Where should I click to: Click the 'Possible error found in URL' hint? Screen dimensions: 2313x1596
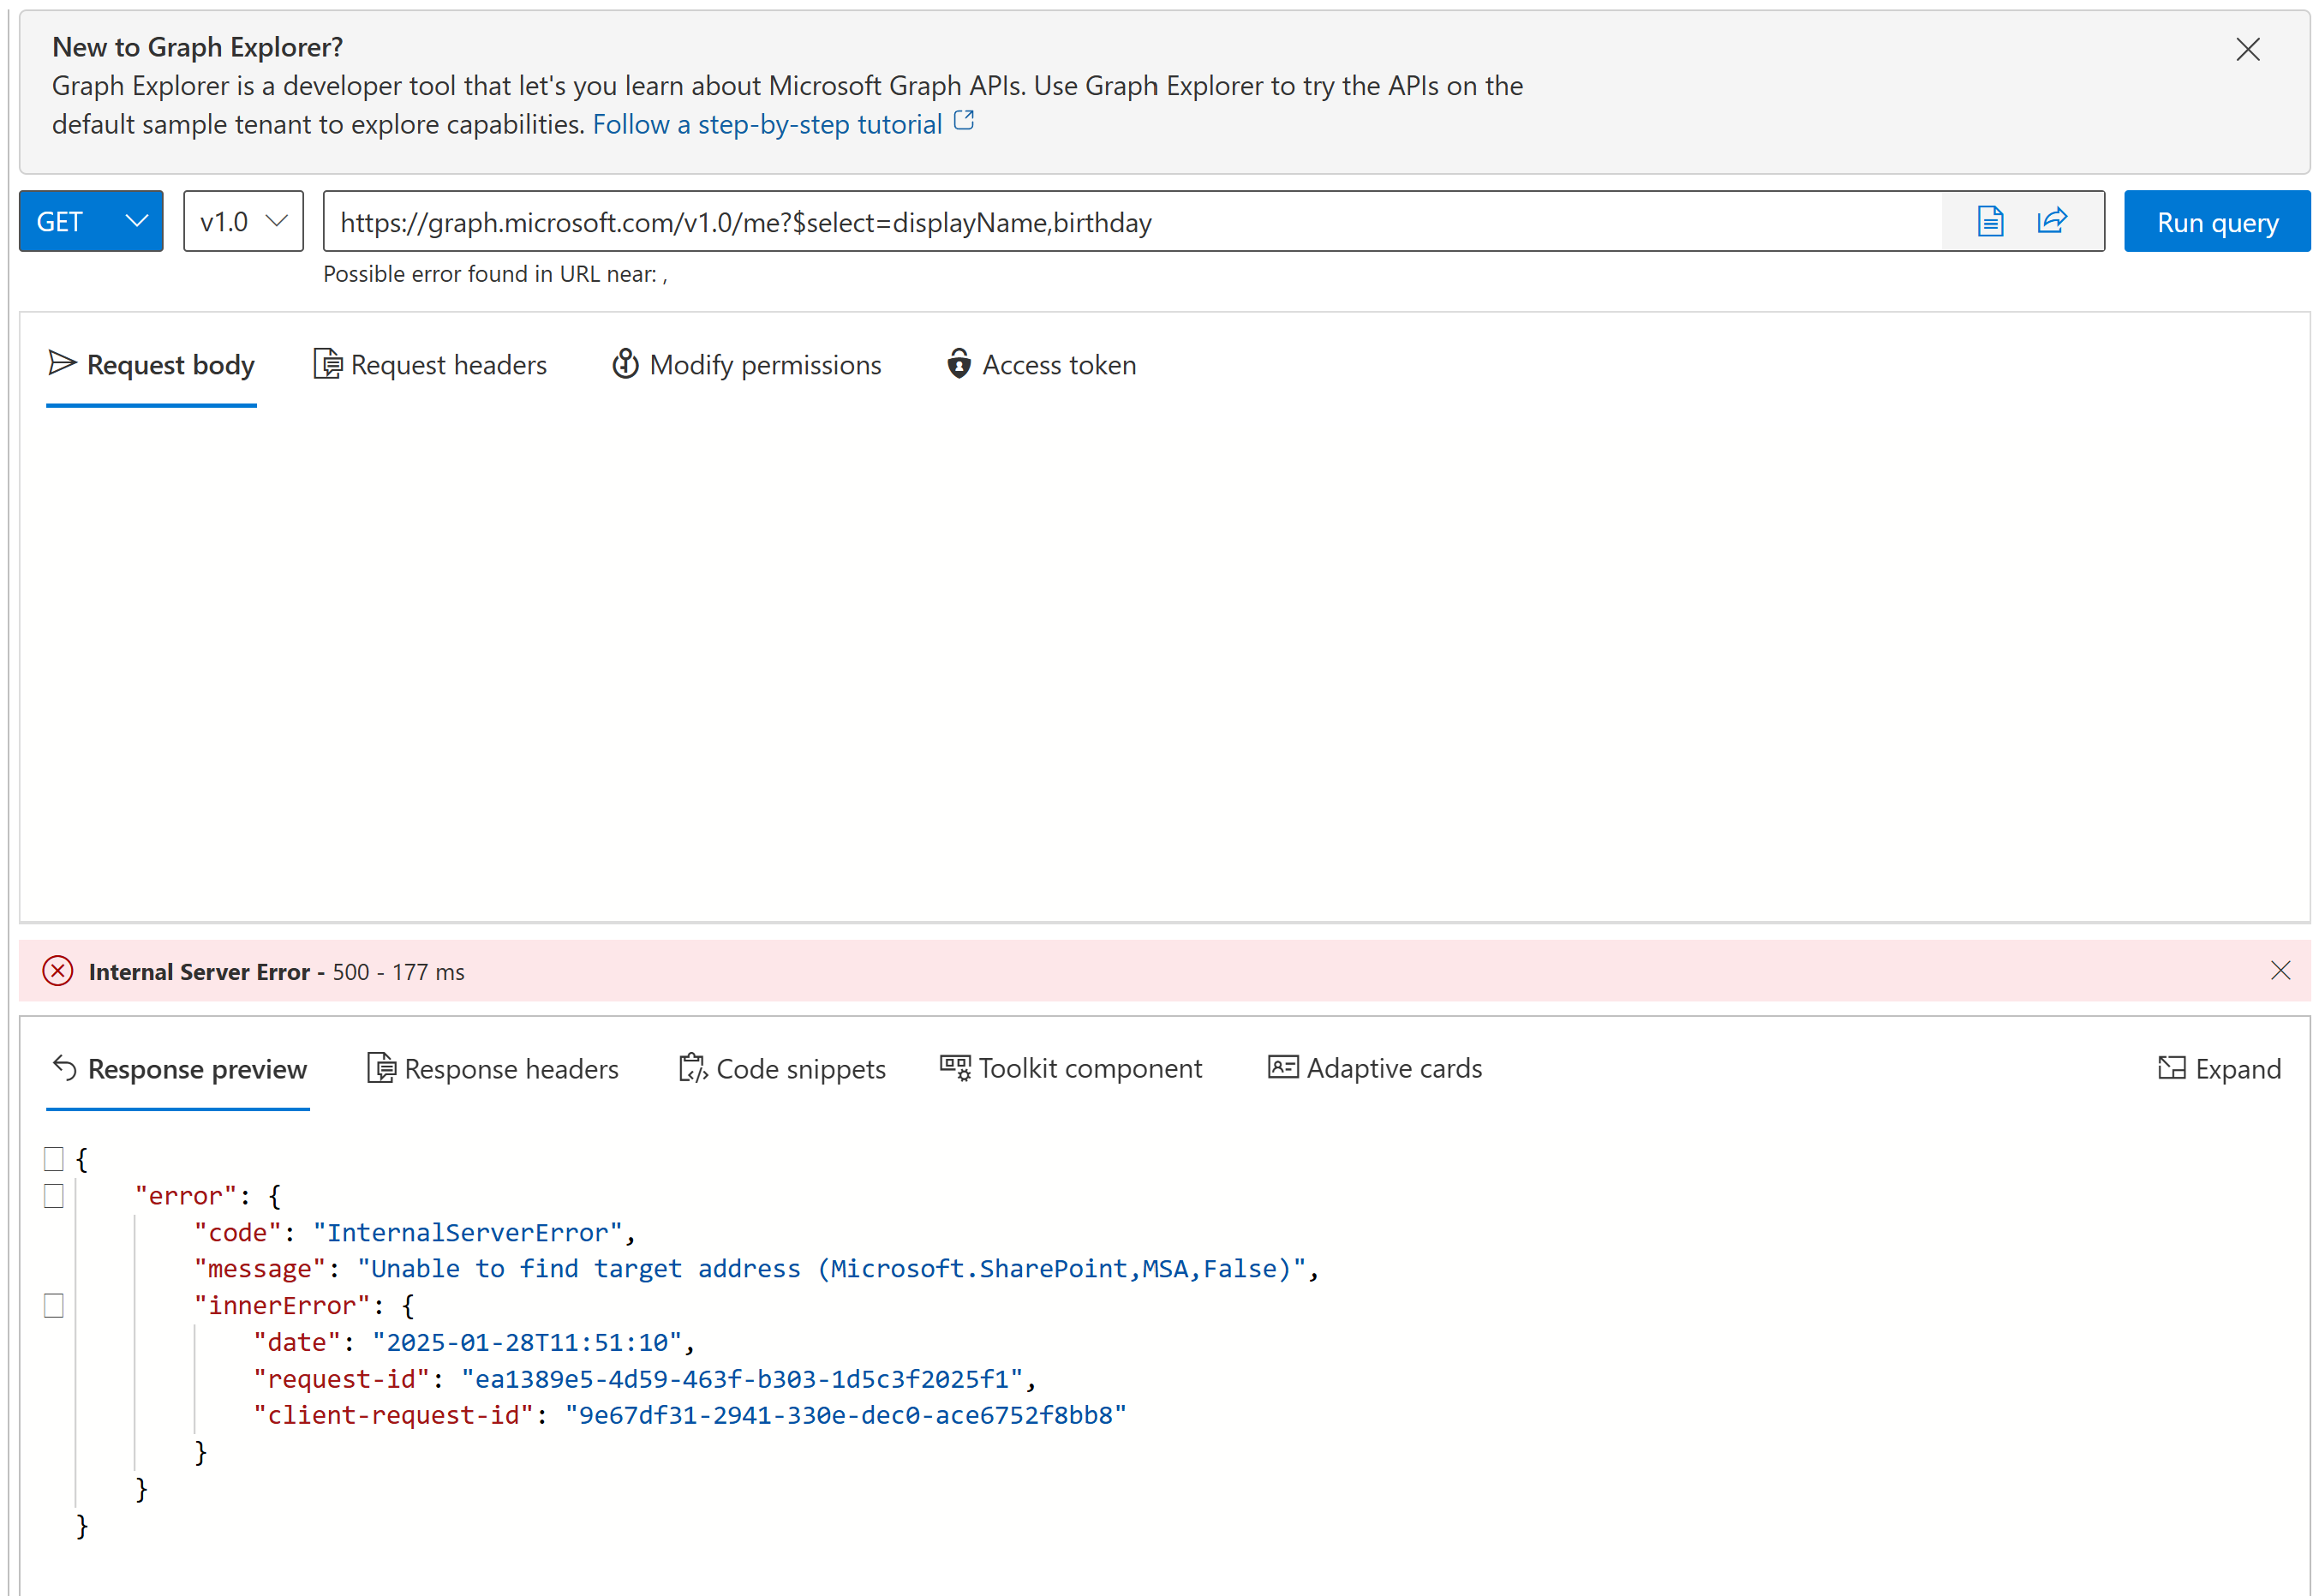pos(495,274)
